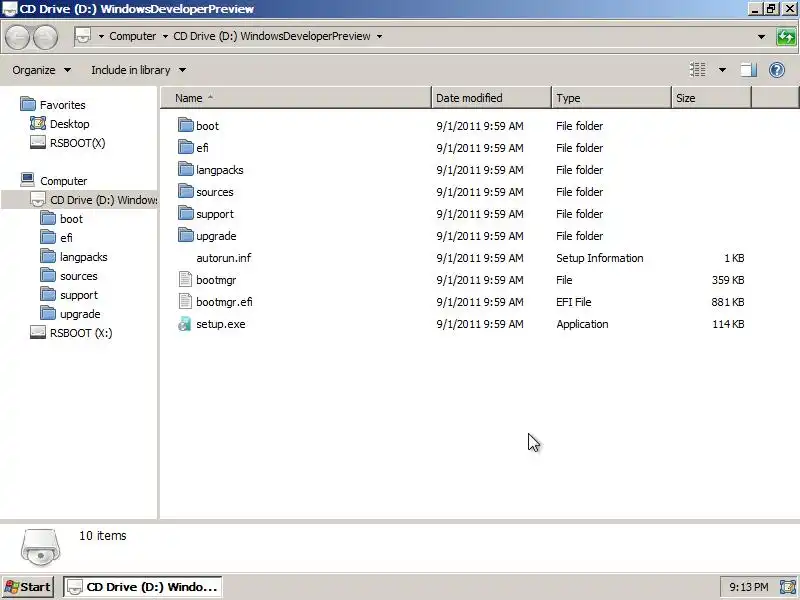Select RSBOOT (X:) drive in navigation tree

[x=81, y=333]
